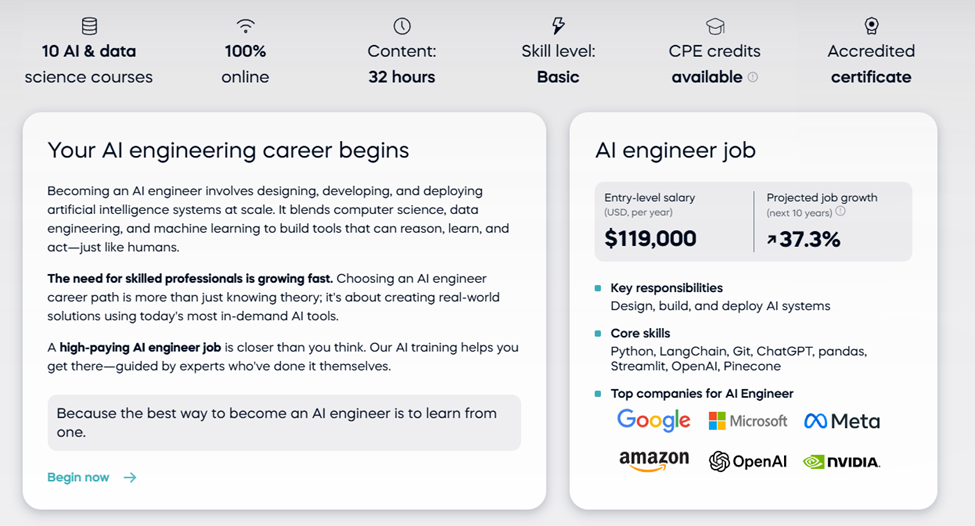Click the Wi-Fi icon above 100% online

[x=245, y=26]
